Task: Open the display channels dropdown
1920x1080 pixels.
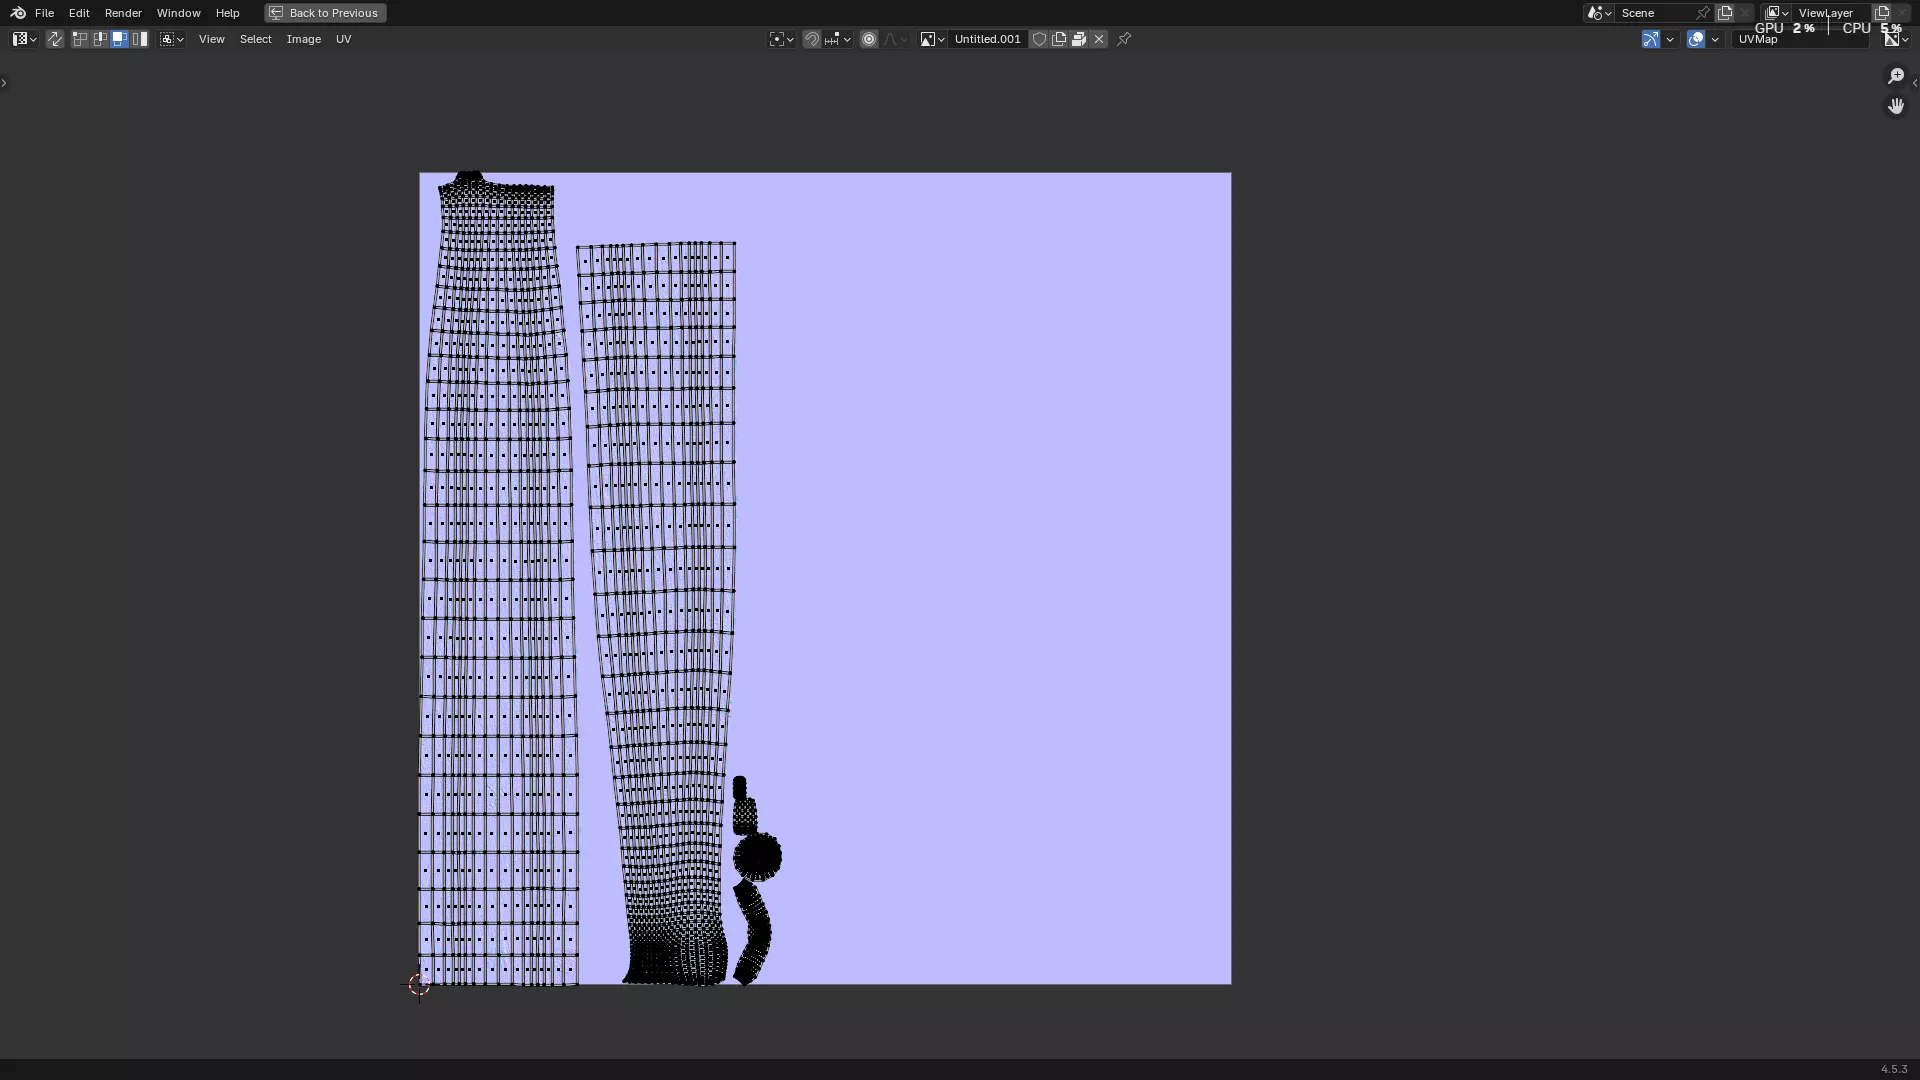Action: 1896,39
